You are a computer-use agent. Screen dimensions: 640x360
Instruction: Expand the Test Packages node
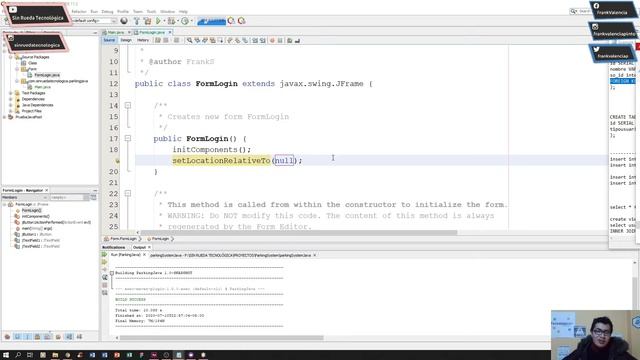click(11, 93)
